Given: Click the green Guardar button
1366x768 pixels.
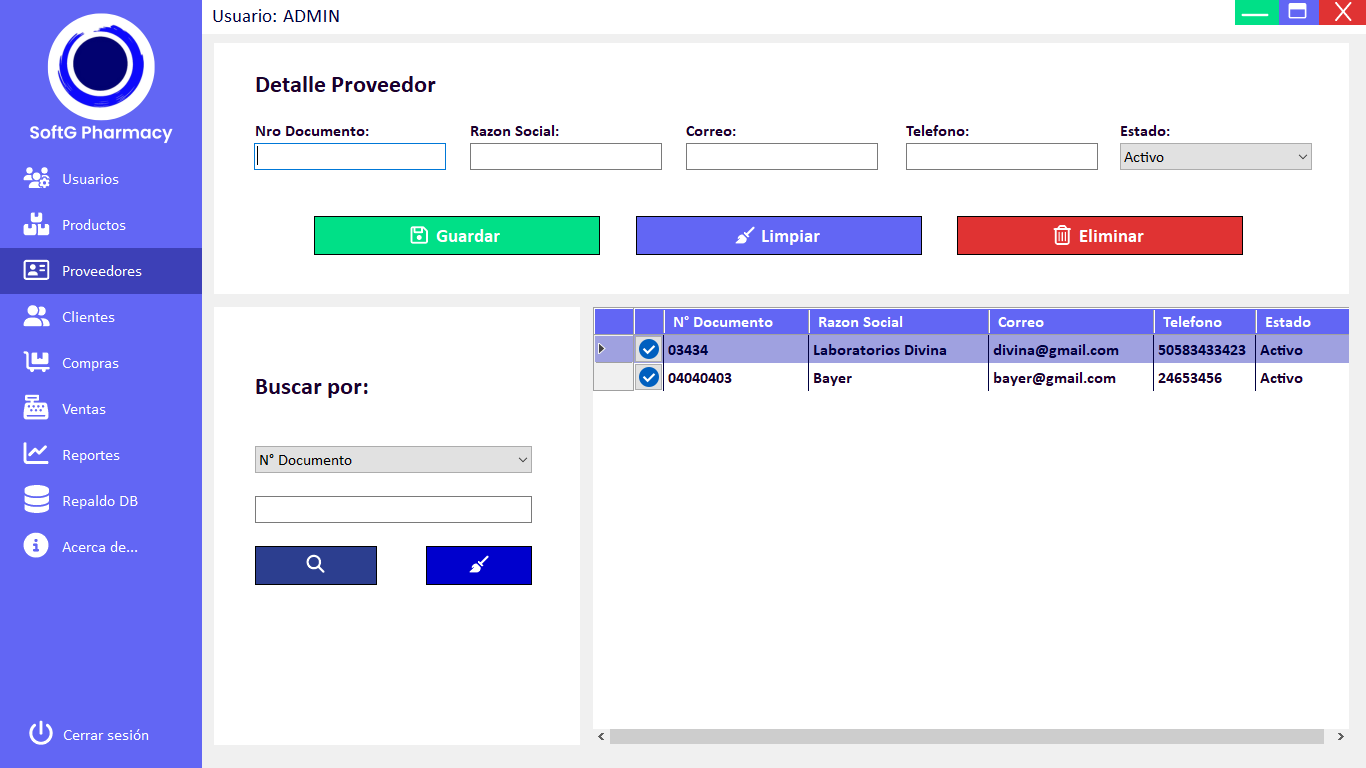Looking at the screenshot, I should 456,236.
